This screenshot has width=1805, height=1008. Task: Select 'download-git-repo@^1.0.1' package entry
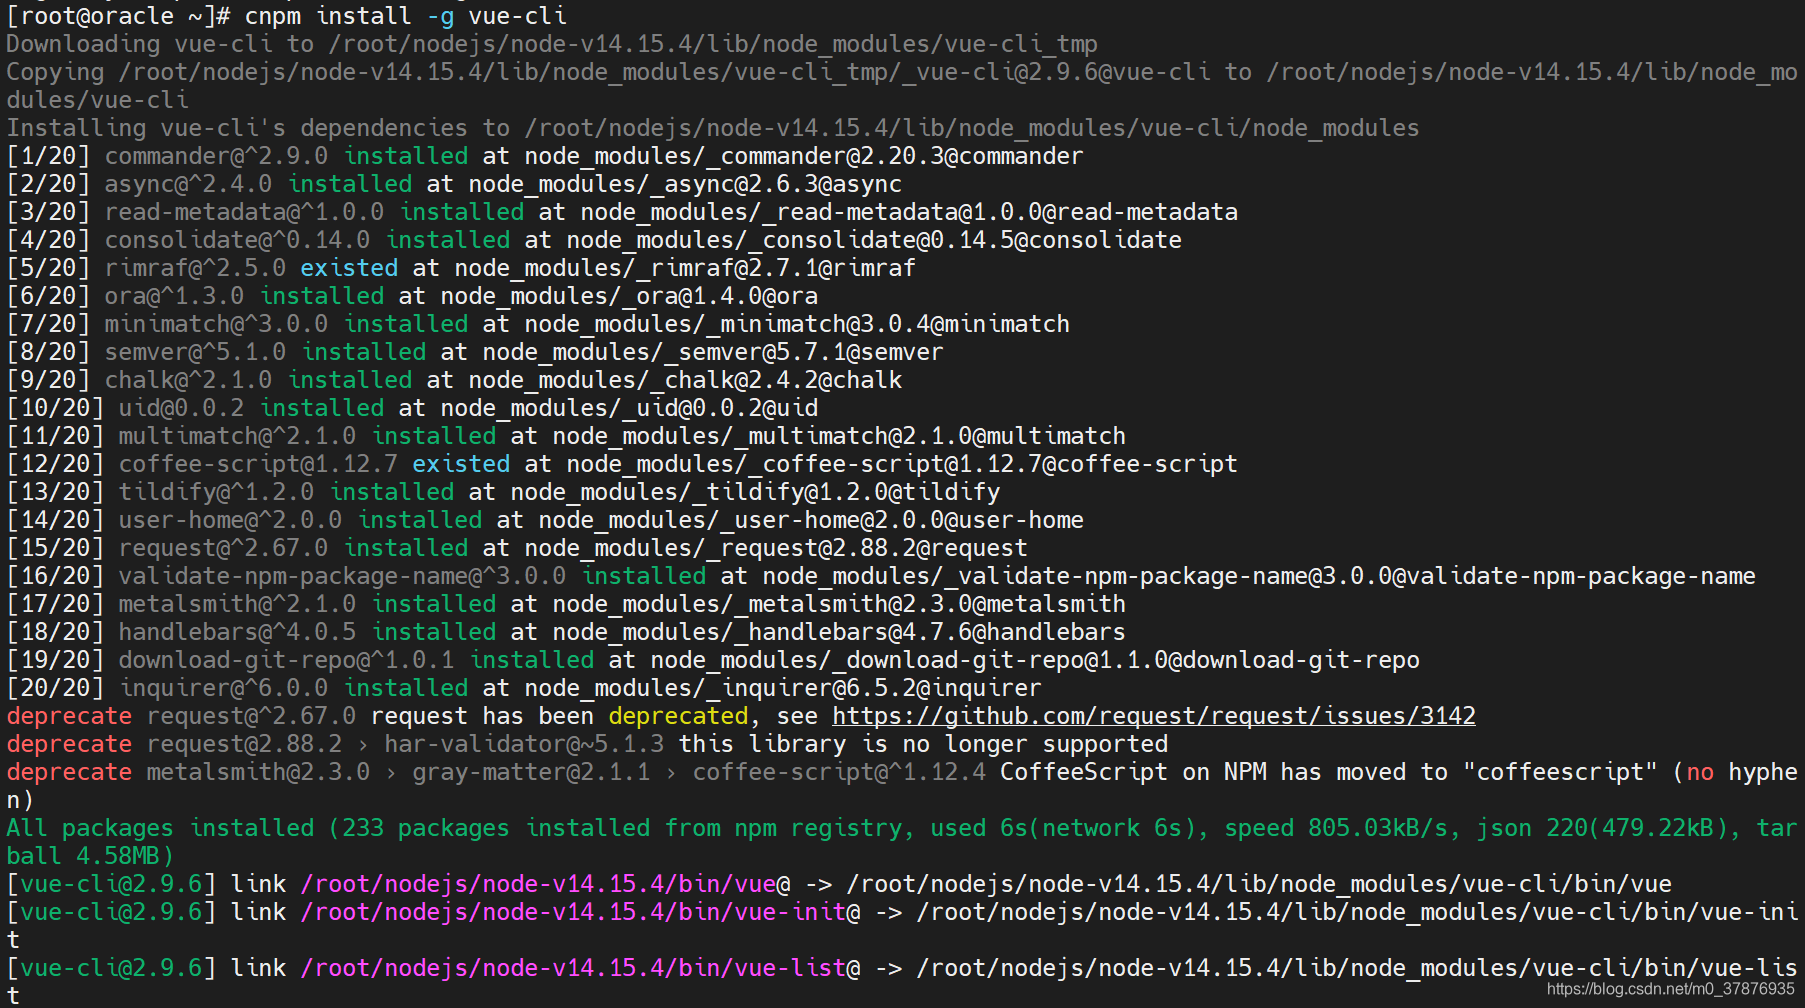pos(286,660)
